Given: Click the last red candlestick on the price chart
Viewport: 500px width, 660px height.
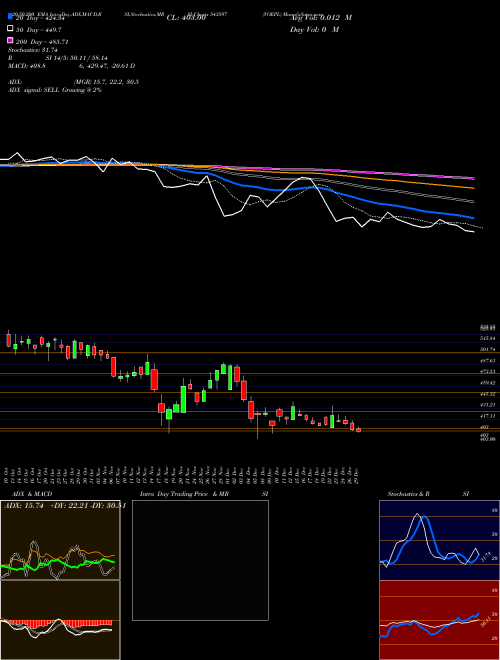Looking at the screenshot, I should [359, 430].
